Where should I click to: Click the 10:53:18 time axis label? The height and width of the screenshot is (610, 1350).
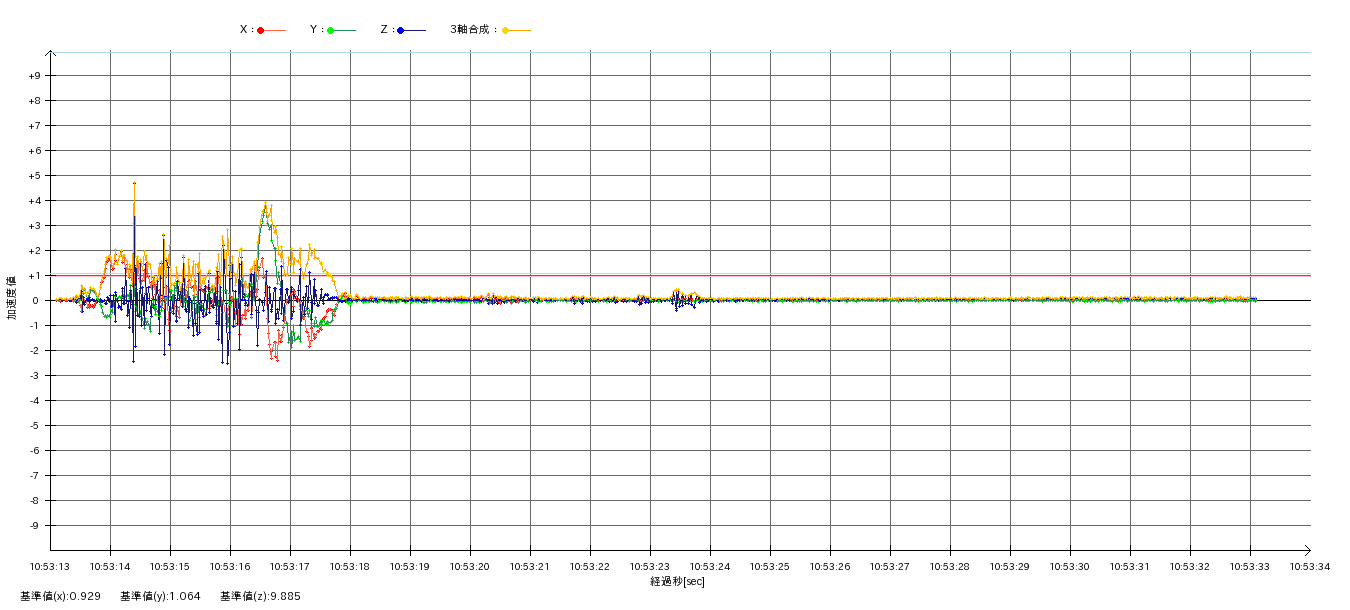coord(350,567)
